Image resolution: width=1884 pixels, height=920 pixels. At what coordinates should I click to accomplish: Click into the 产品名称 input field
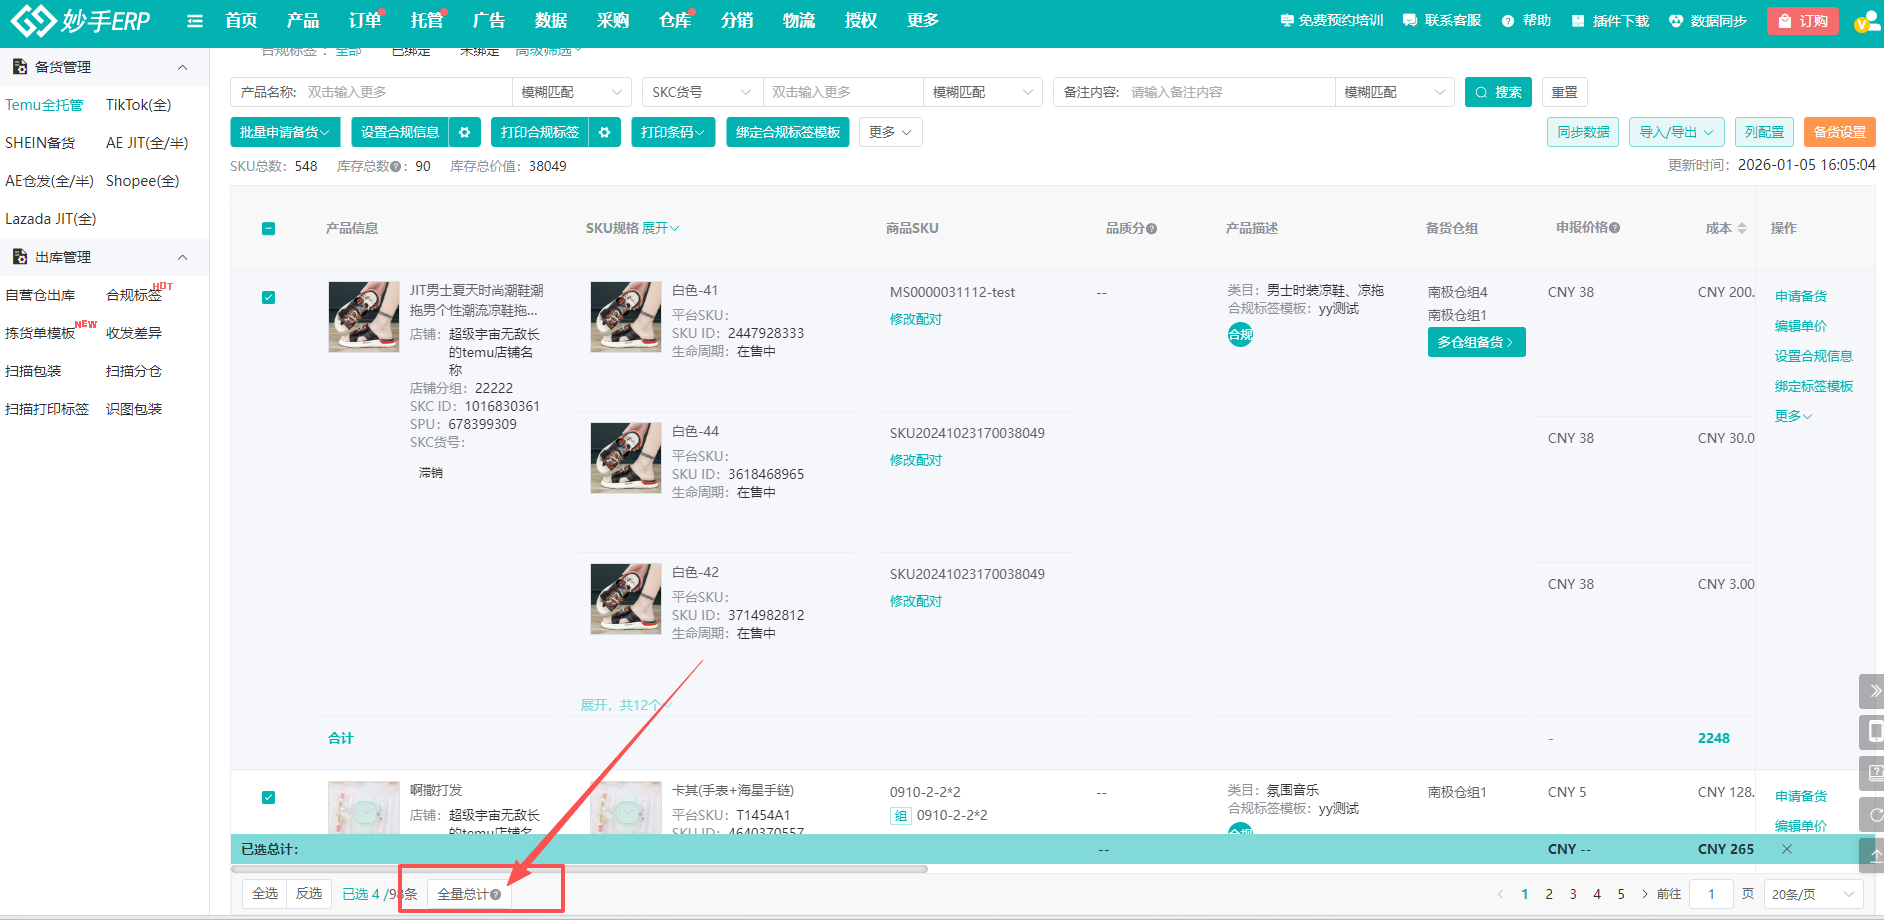click(408, 92)
